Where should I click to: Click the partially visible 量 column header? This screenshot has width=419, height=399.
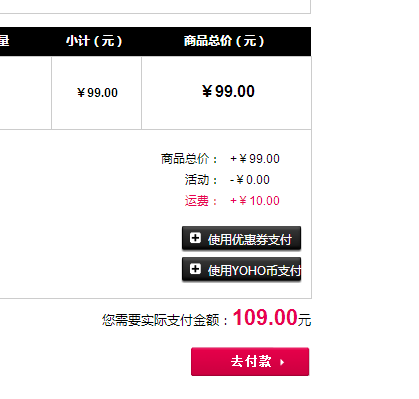pos(4,41)
